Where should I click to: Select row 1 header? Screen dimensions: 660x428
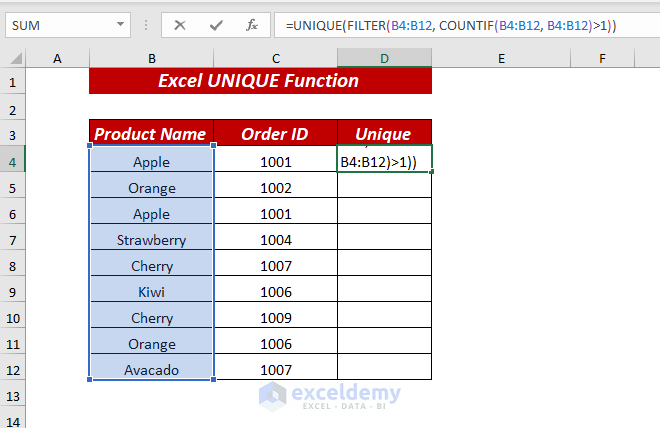click(13, 82)
